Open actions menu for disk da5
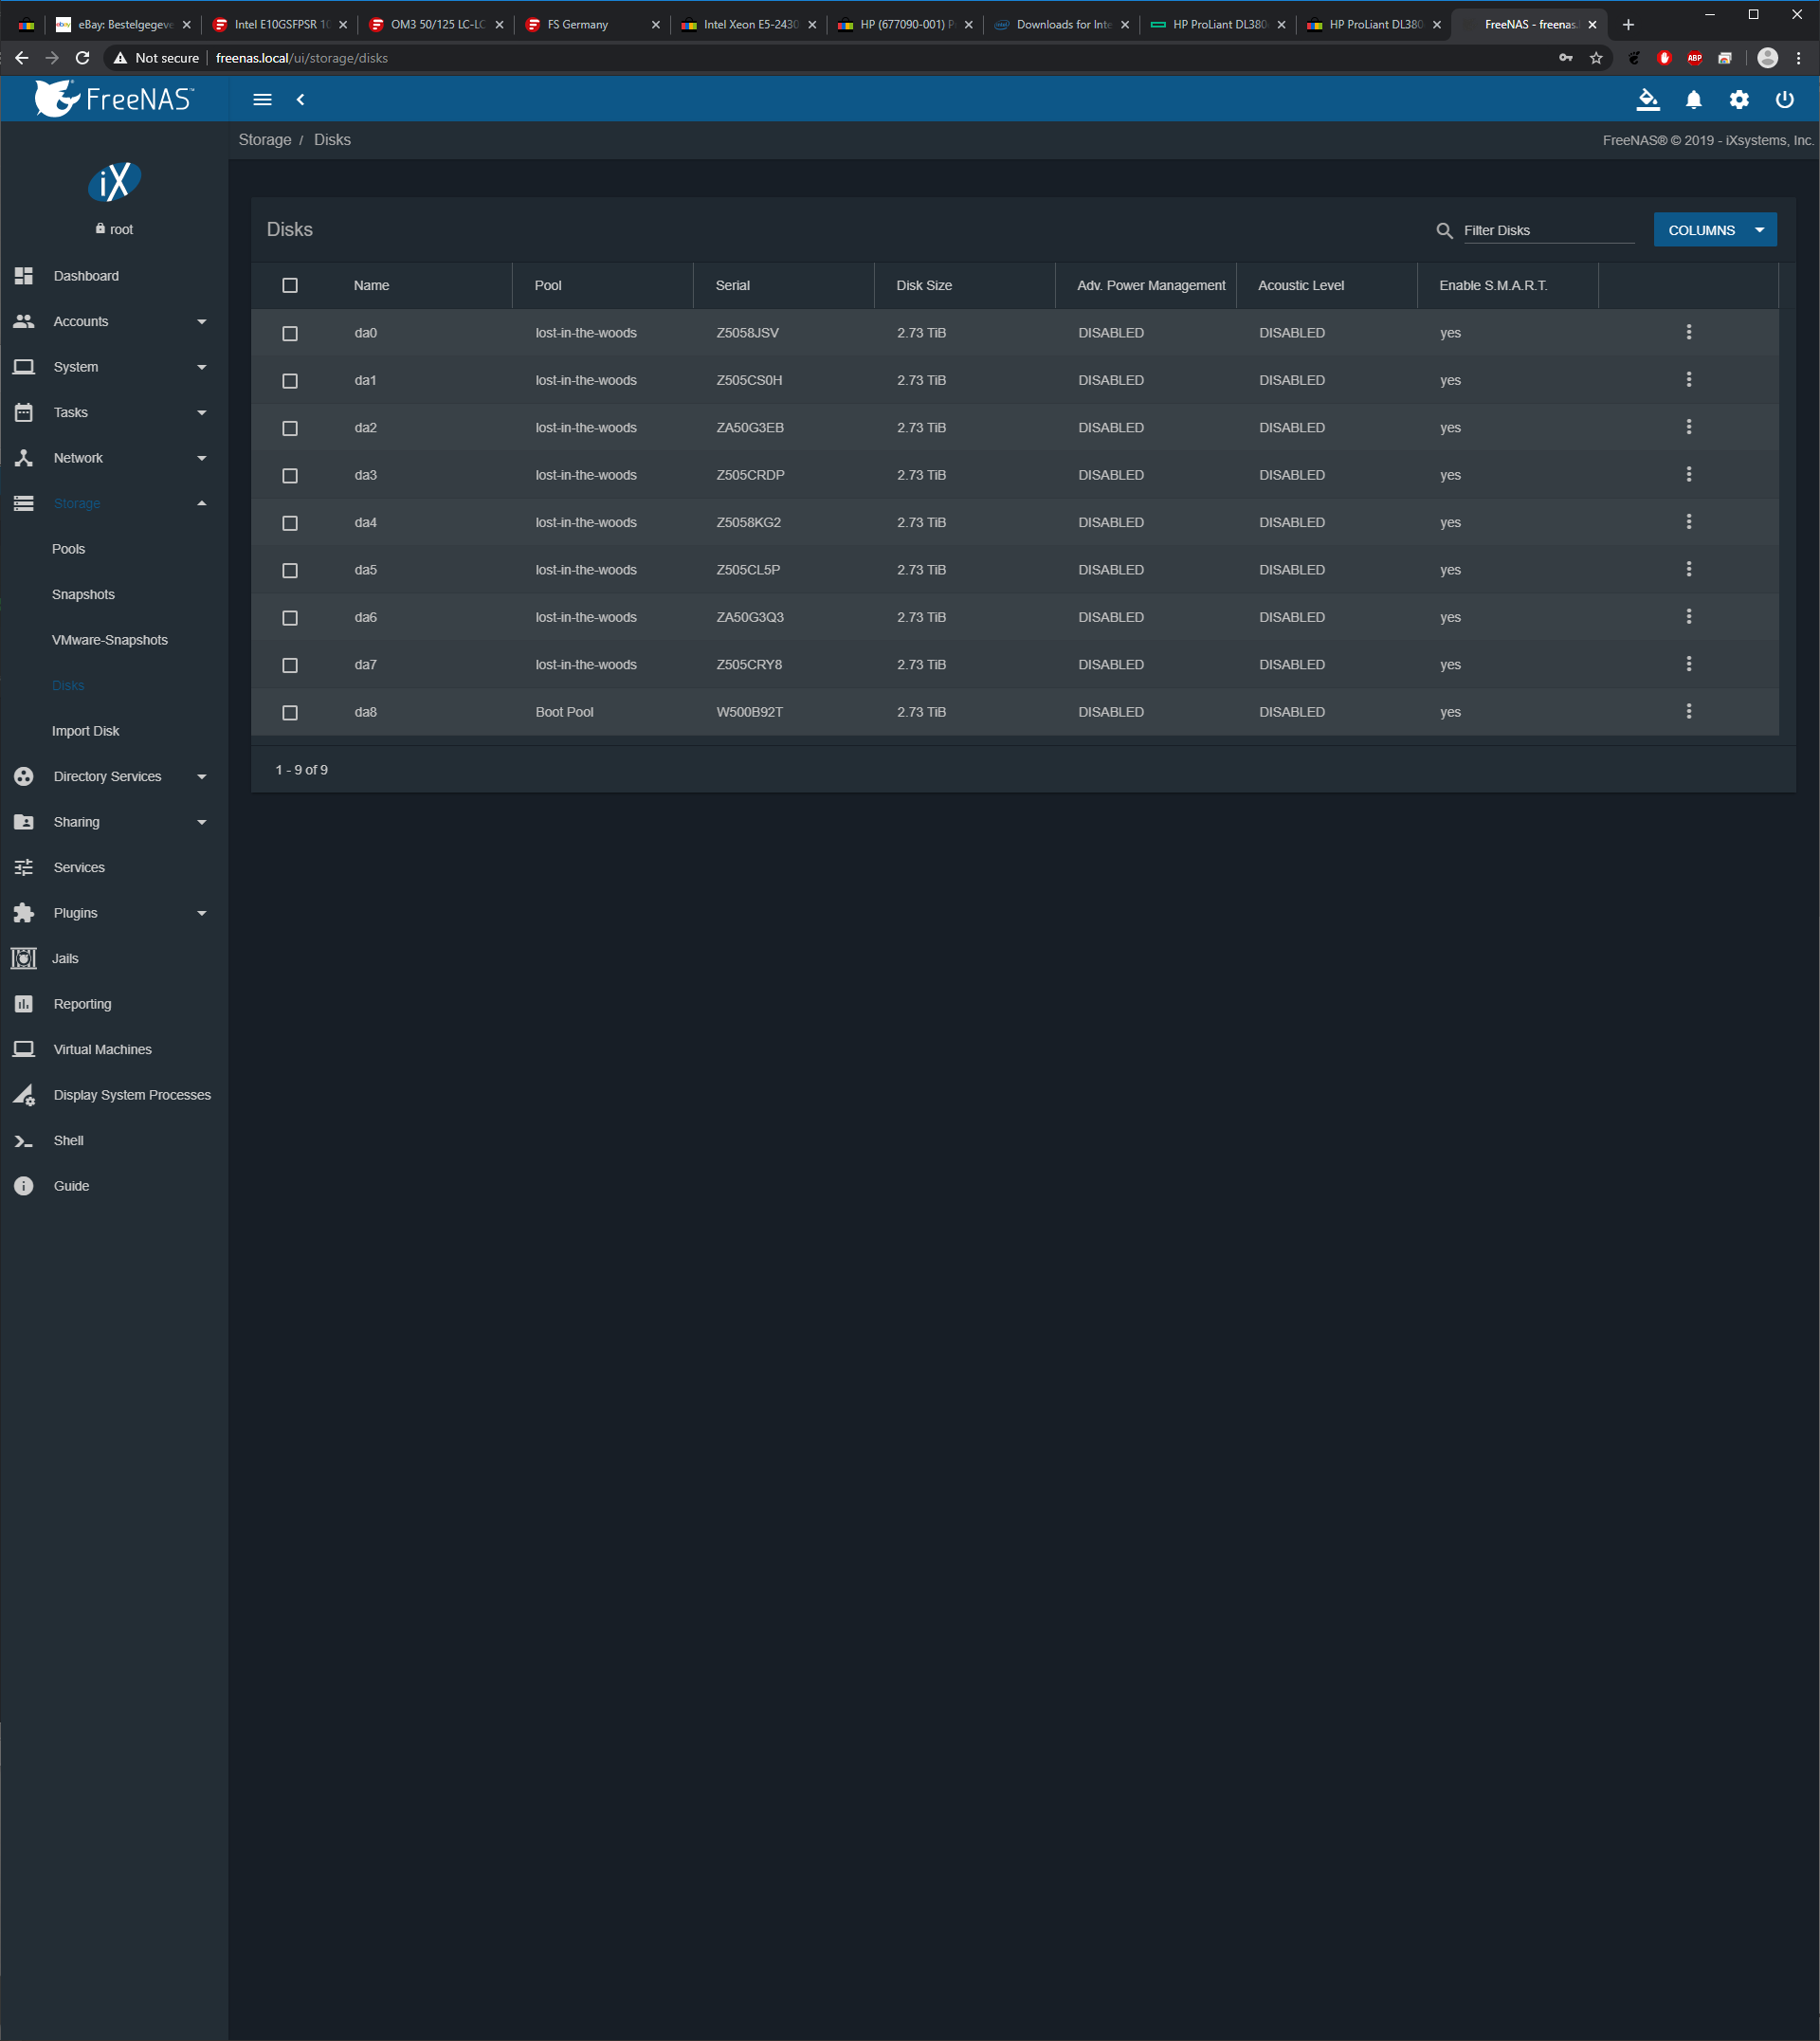The height and width of the screenshot is (2041, 1820). (1689, 569)
